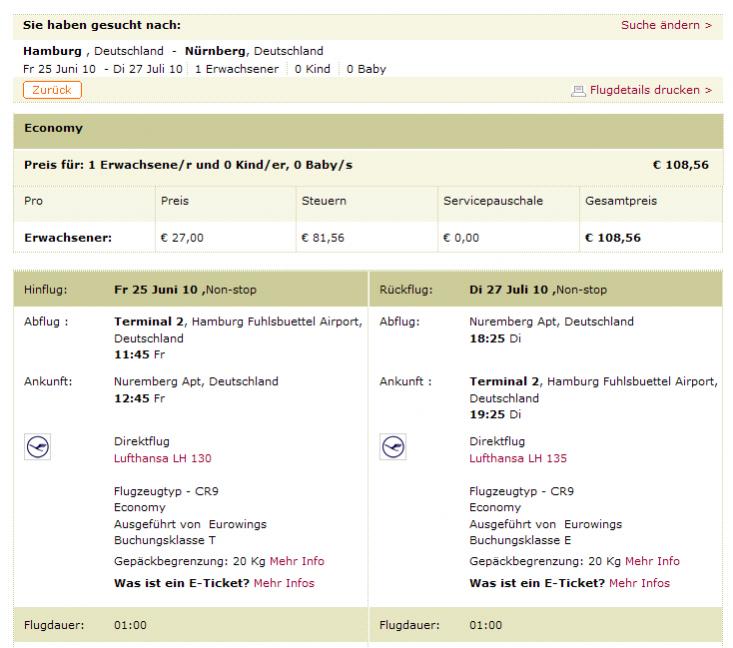Click the Hinflug date Fr 25 Juni 10
This screenshot has width=733, height=648.
coord(157,290)
